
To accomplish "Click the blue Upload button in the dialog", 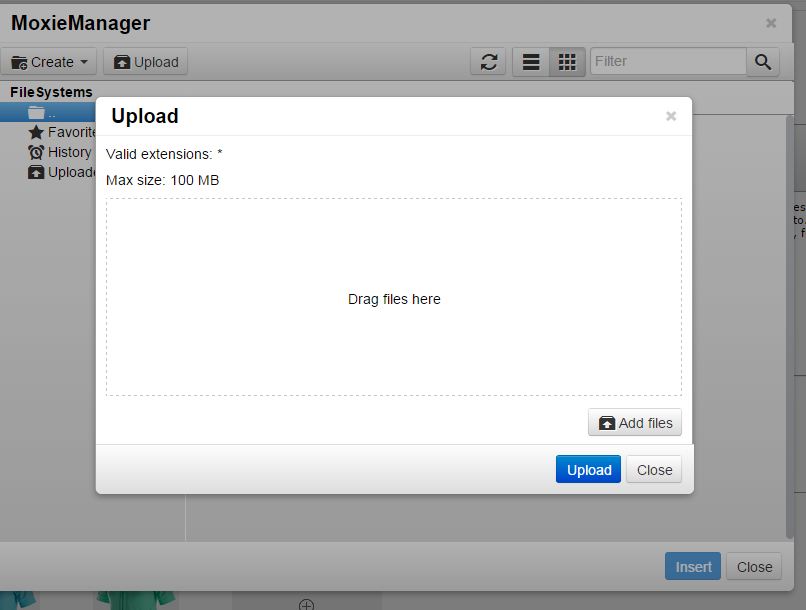I will 588,469.
